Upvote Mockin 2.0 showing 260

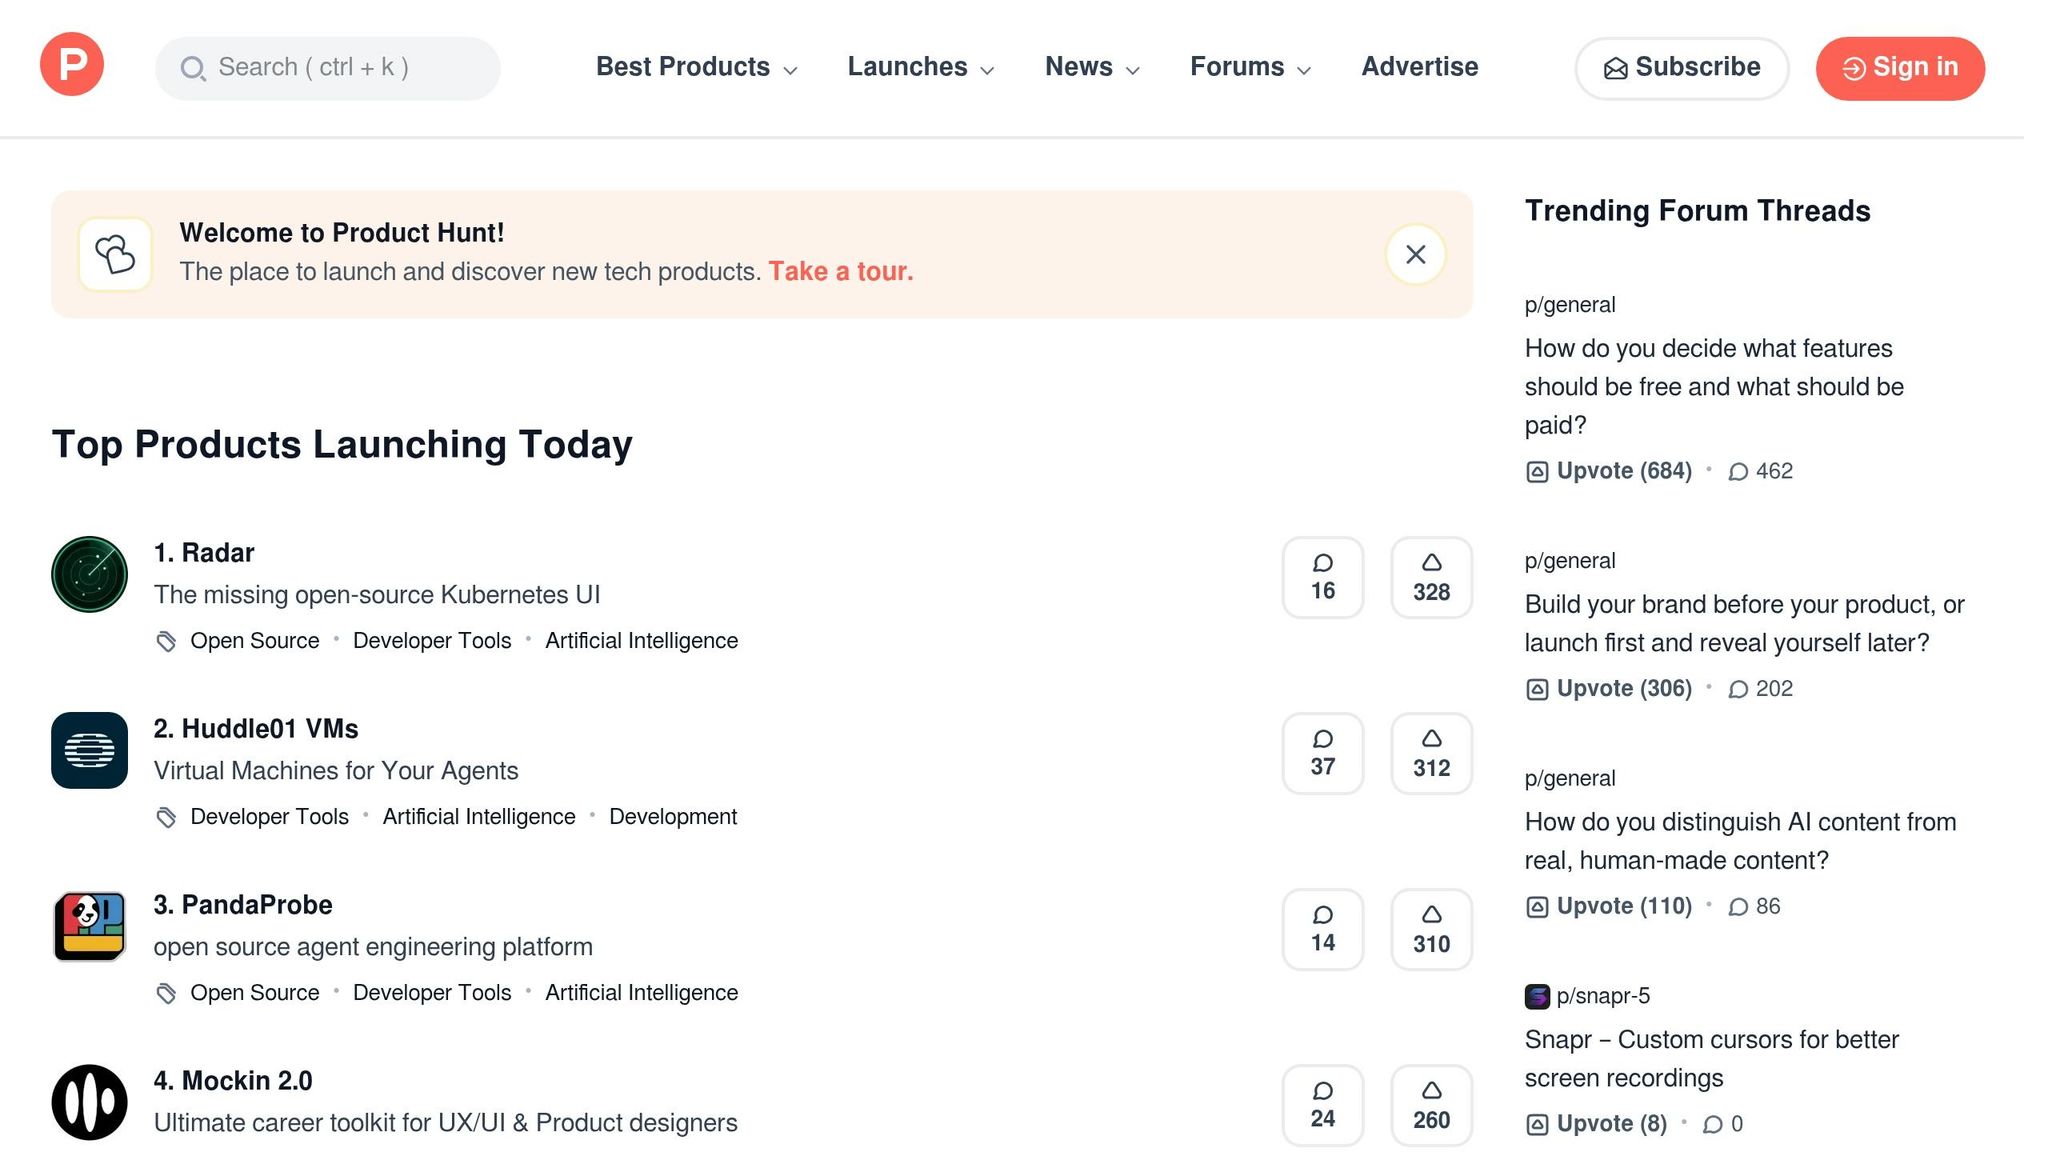(1431, 1105)
